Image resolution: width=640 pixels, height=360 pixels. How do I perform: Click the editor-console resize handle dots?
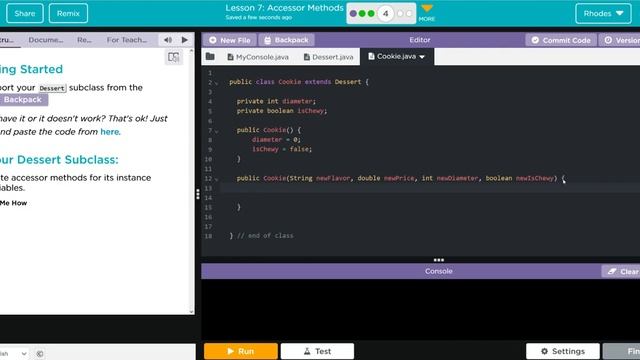[439, 260]
